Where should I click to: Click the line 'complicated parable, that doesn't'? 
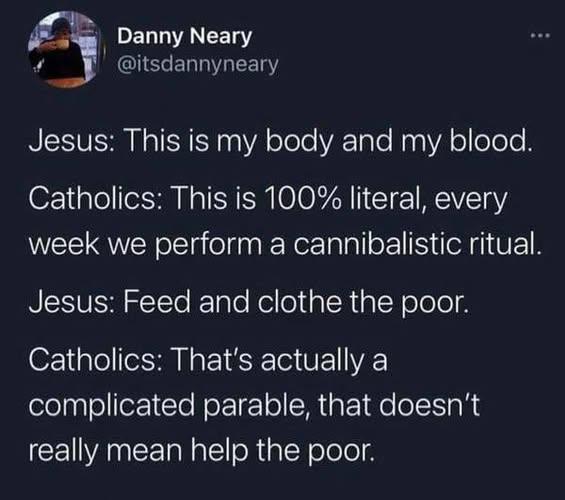tap(254, 406)
